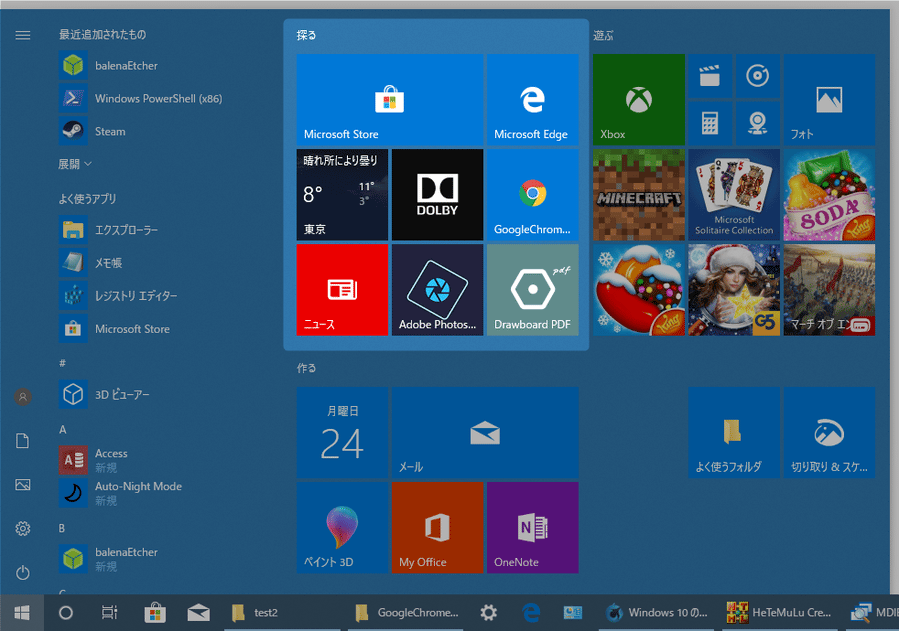Open the Microsoft Store tile

[x=390, y=100]
